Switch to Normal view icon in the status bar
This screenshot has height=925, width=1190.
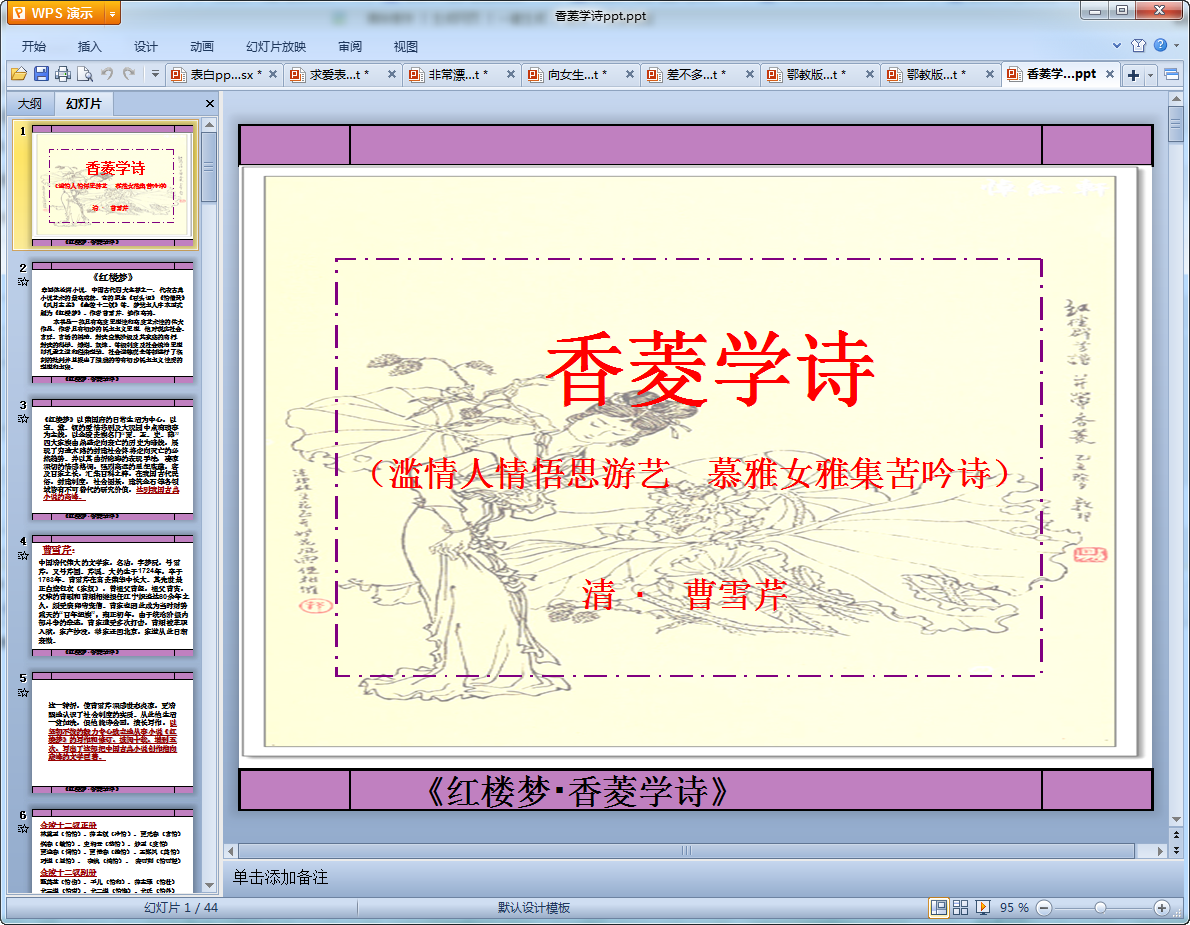tap(939, 908)
